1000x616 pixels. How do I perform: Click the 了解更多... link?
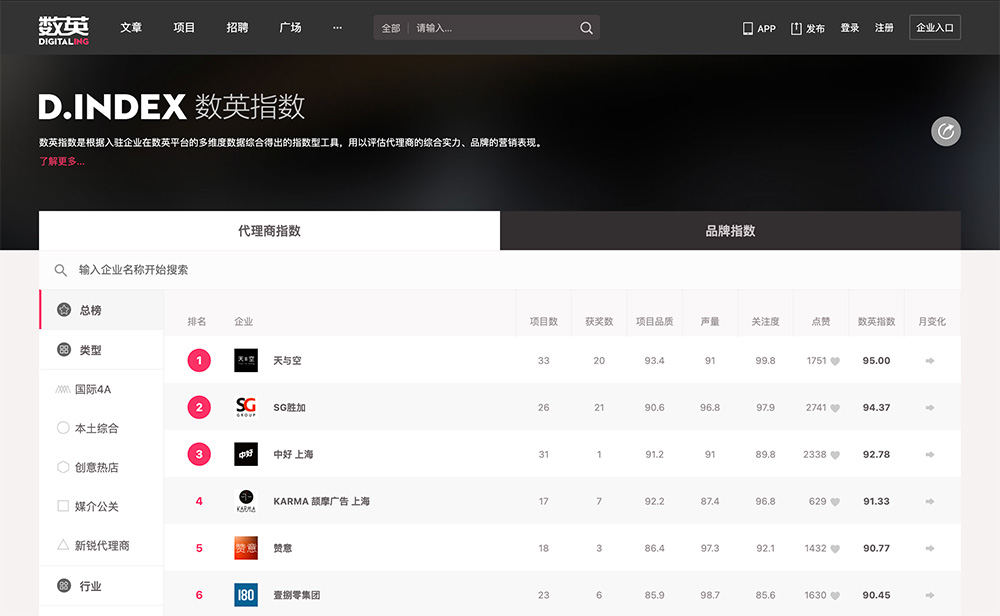pyautogui.click(x=61, y=161)
